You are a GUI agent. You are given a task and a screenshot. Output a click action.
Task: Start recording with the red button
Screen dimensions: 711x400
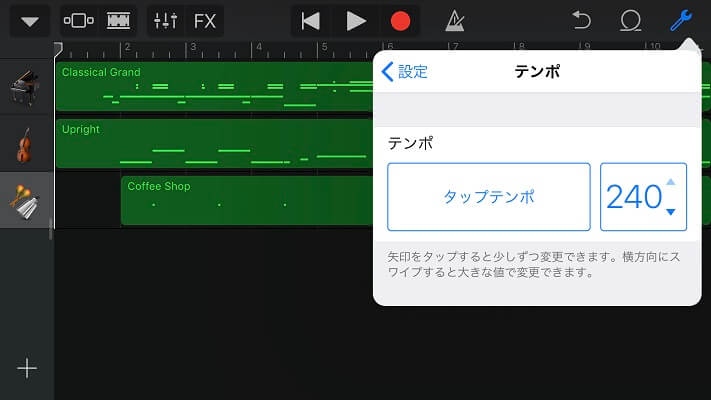[x=400, y=21]
